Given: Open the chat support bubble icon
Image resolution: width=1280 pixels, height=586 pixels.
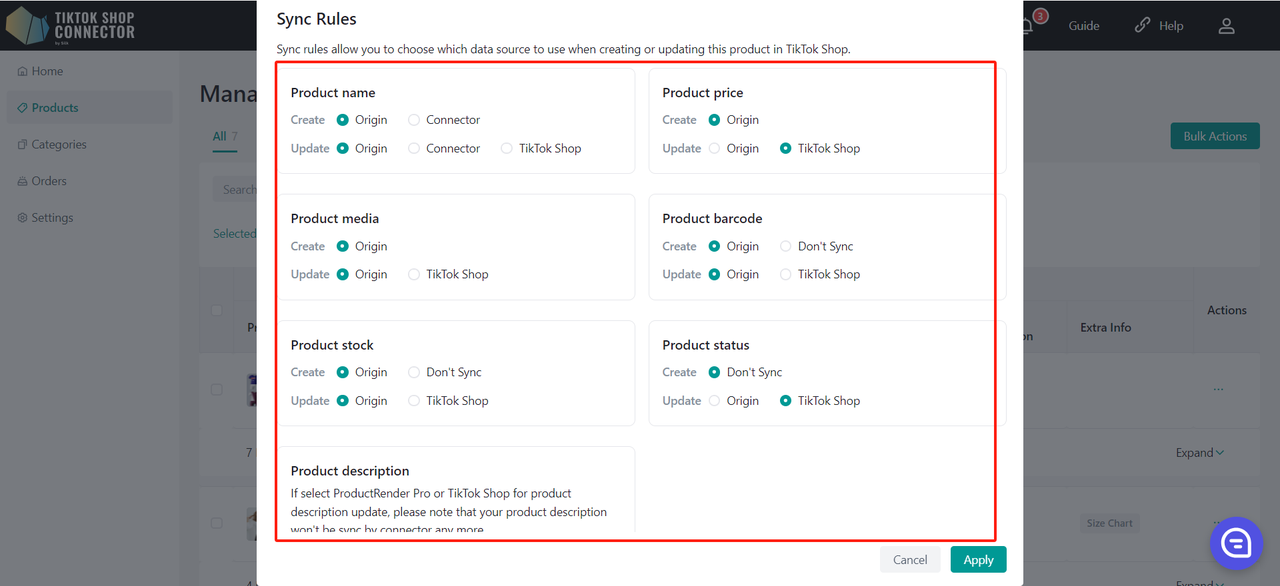Looking at the screenshot, I should (x=1237, y=543).
